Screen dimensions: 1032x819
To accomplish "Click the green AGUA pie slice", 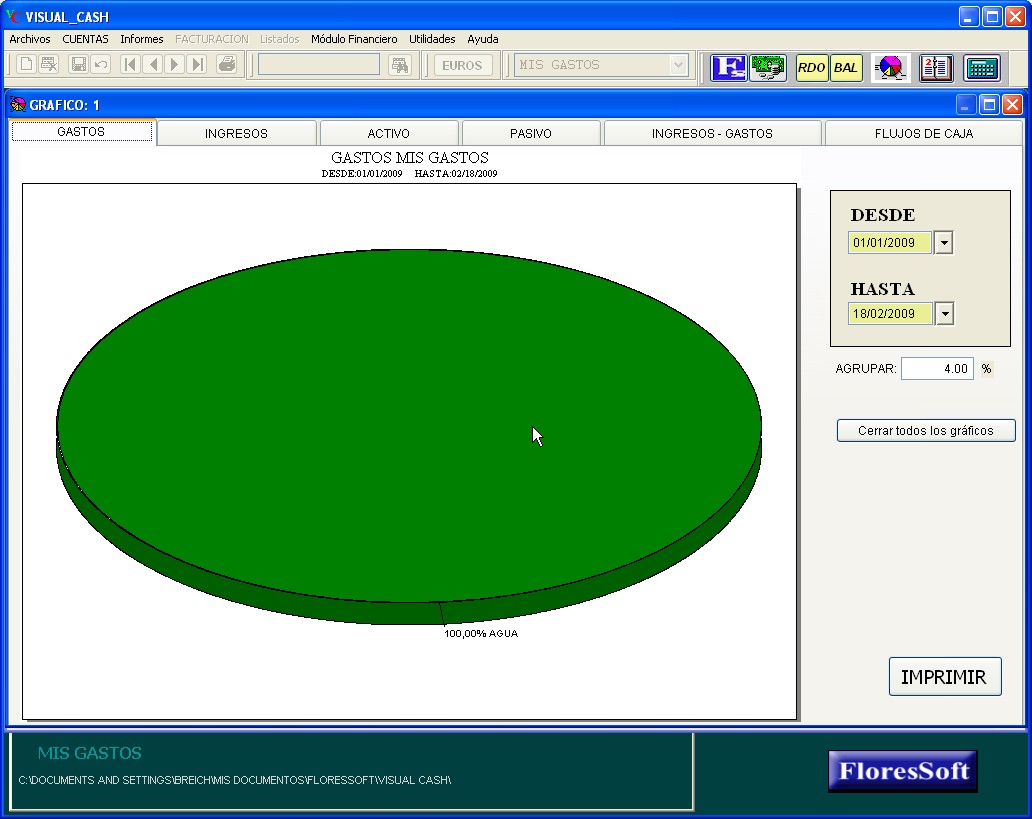I will point(409,426).
